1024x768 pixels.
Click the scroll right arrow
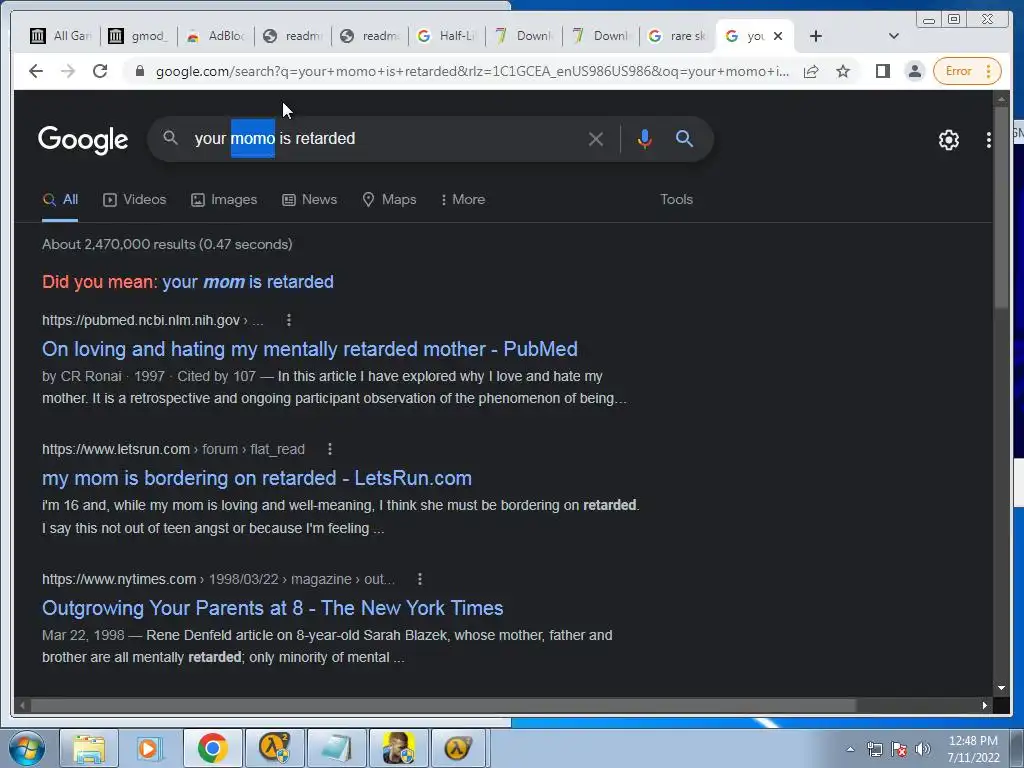[985, 705]
